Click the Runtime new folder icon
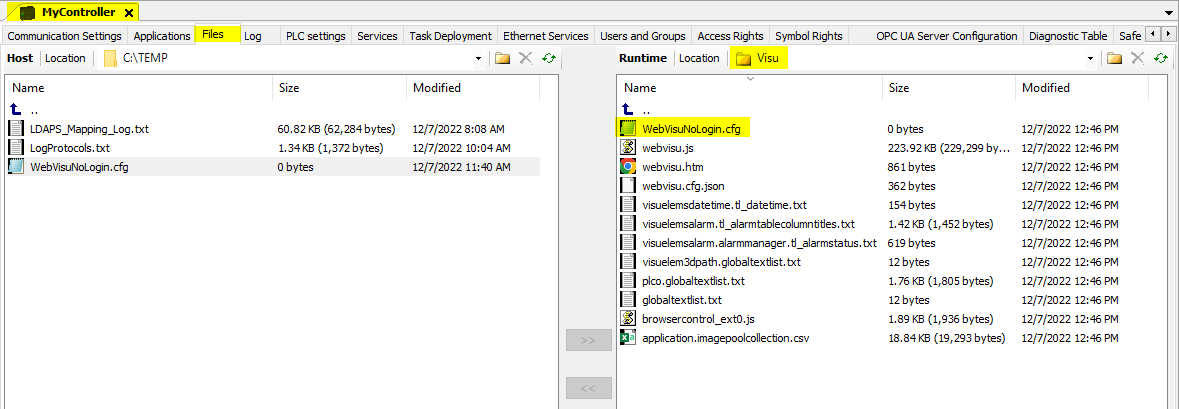 point(1114,58)
